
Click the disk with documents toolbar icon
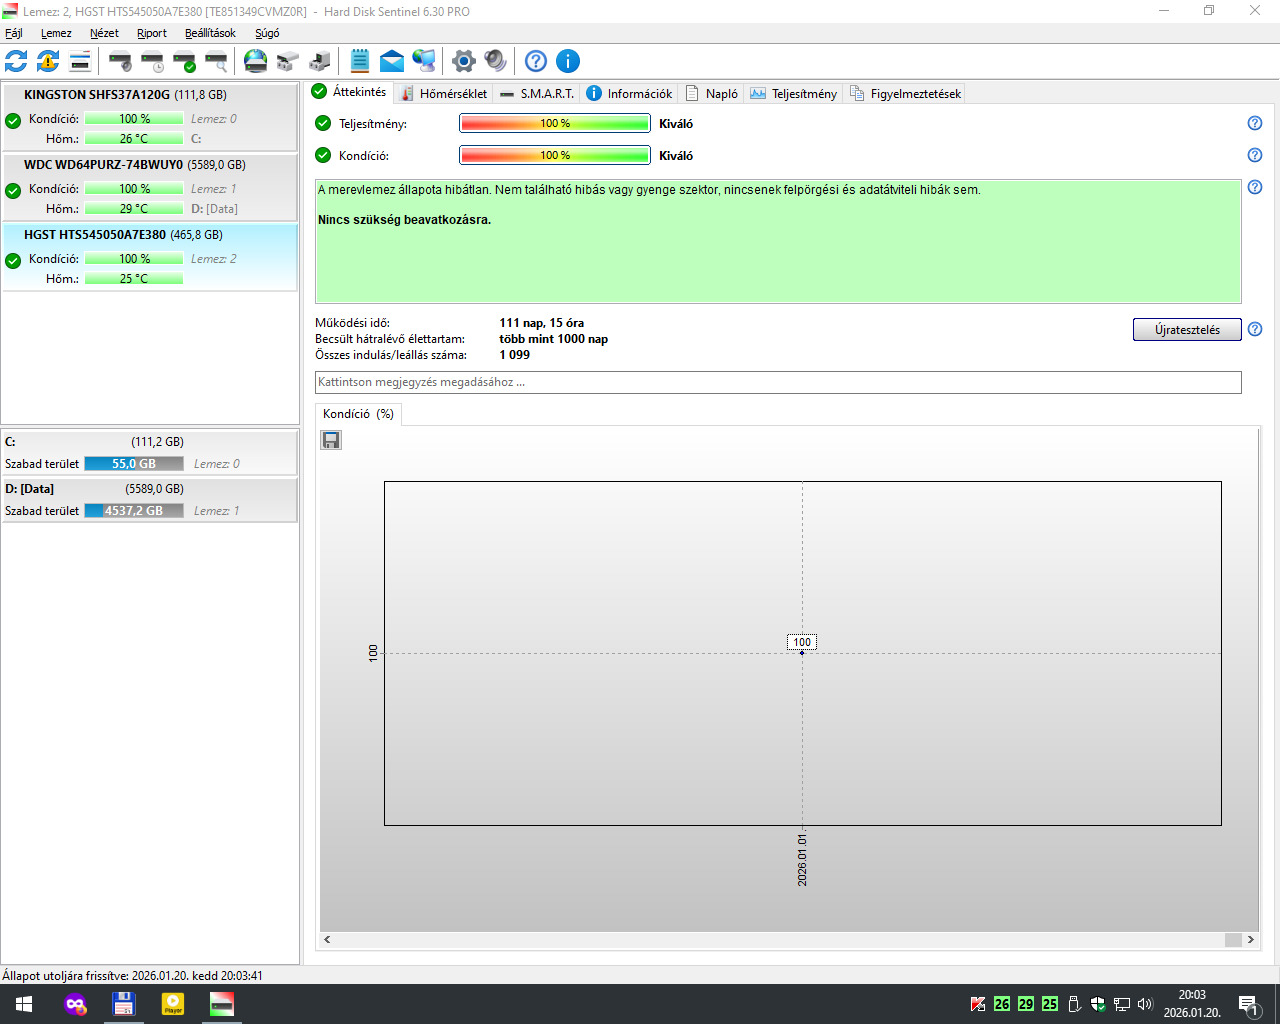click(320, 61)
